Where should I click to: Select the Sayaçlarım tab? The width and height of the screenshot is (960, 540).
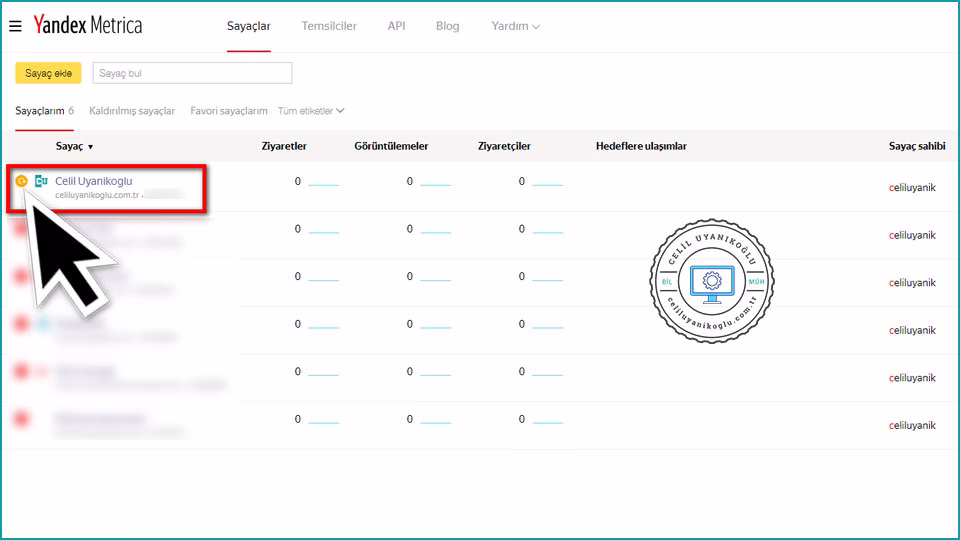tap(45, 111)
